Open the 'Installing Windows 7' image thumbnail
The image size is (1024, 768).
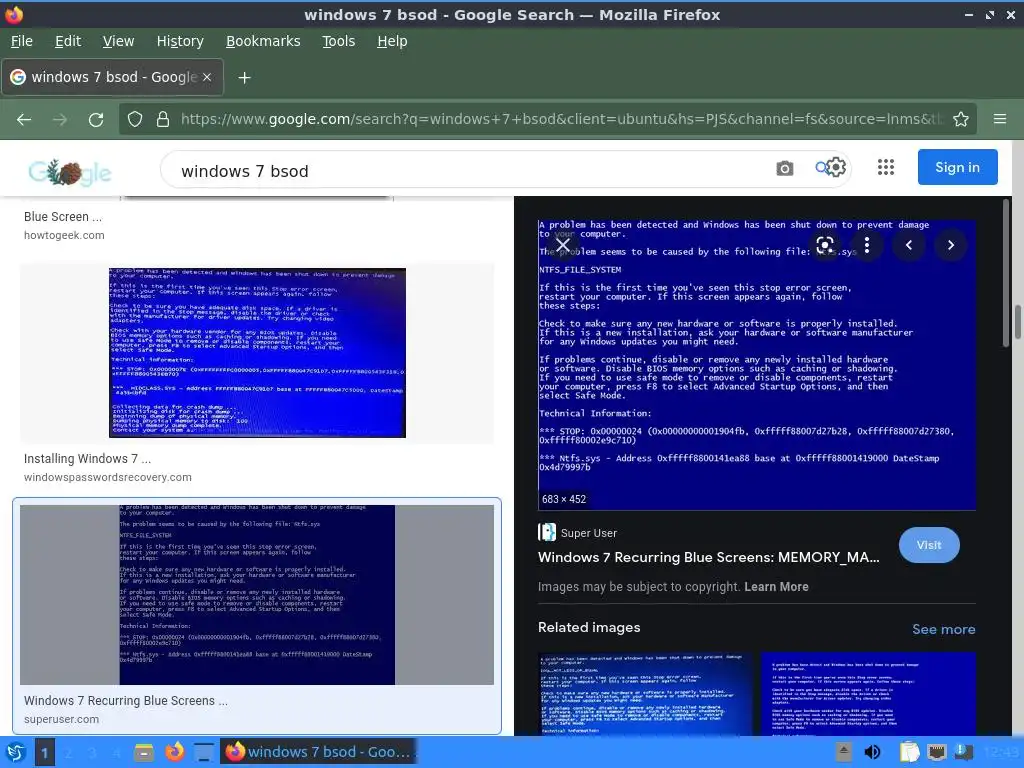(x=257, y=353)
